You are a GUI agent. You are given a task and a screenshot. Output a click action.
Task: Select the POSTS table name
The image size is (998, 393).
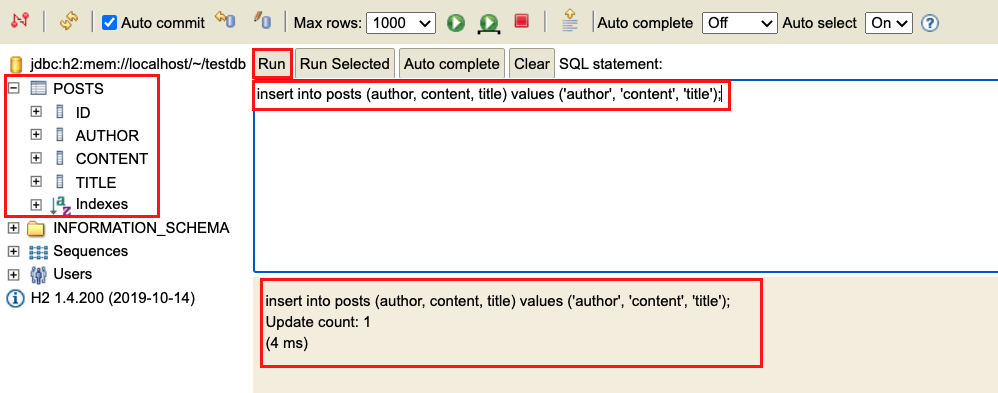[78, 89]
